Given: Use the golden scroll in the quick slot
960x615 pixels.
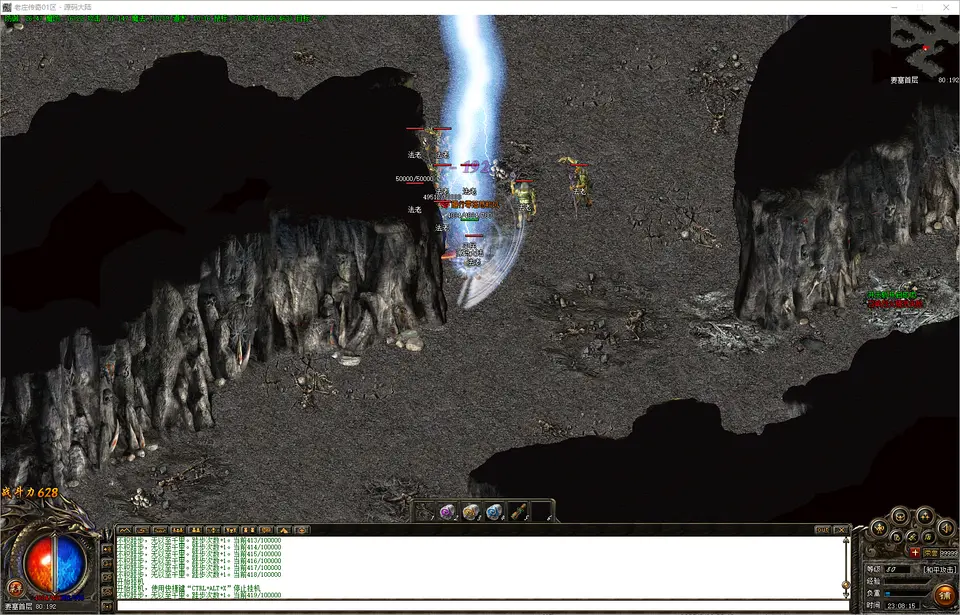Looking at the screenshot, I should point(470,512).
